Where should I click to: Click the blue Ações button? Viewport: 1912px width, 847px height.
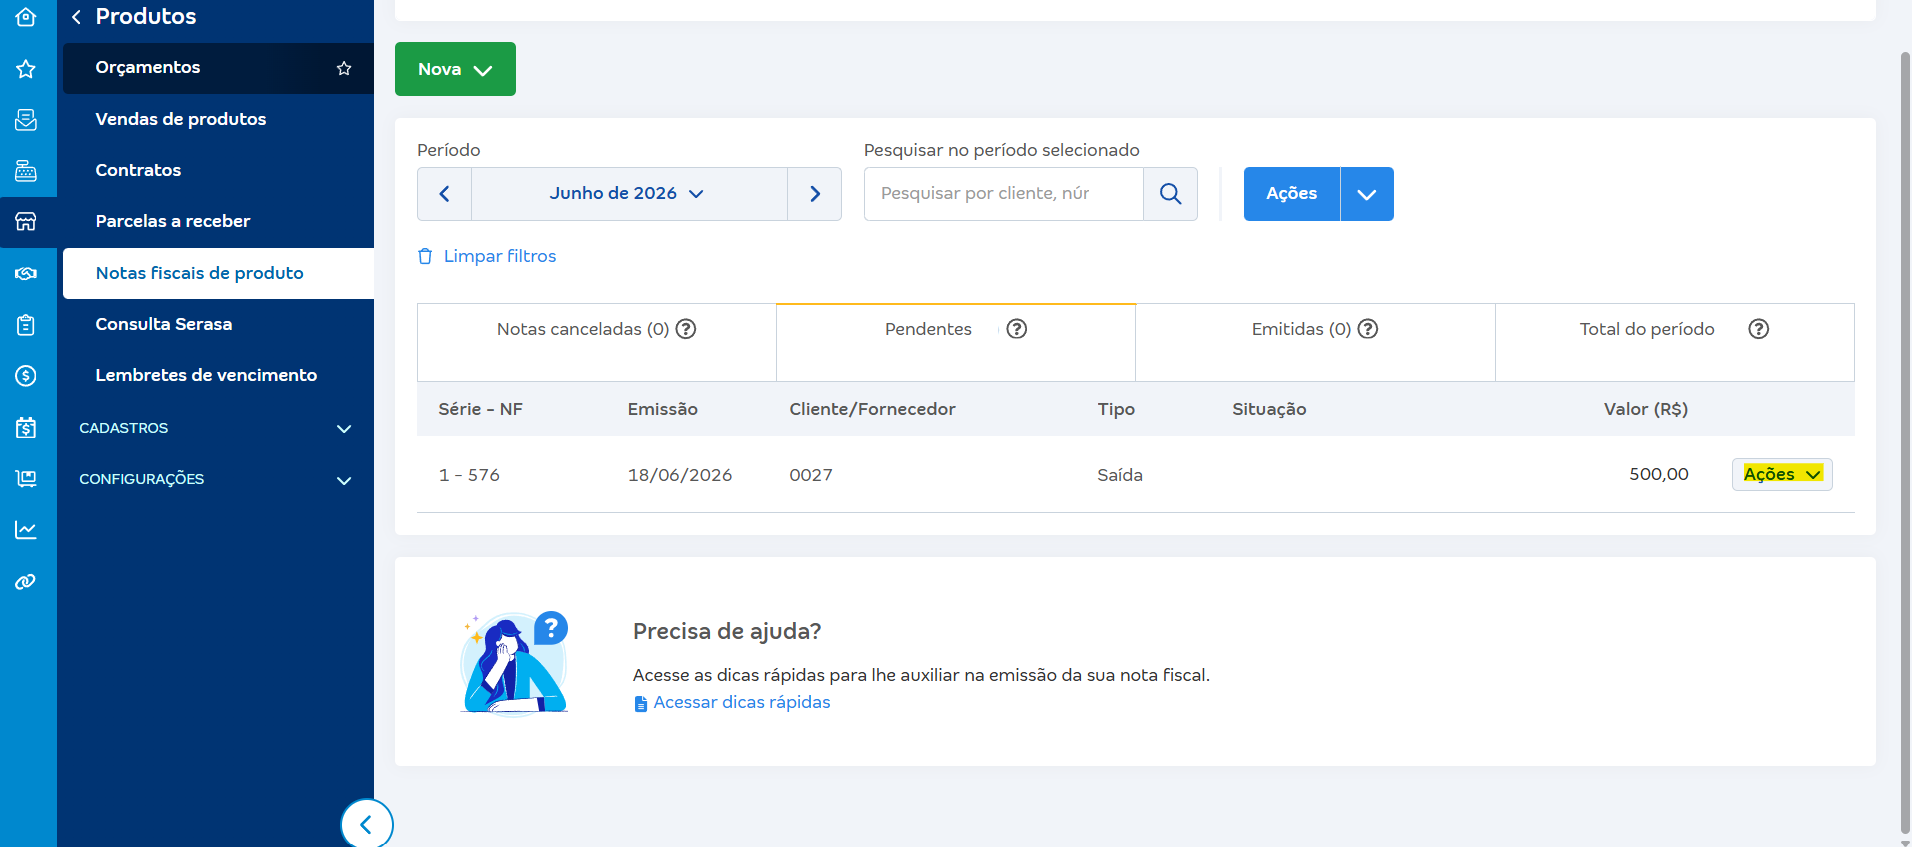[1292, 194]
